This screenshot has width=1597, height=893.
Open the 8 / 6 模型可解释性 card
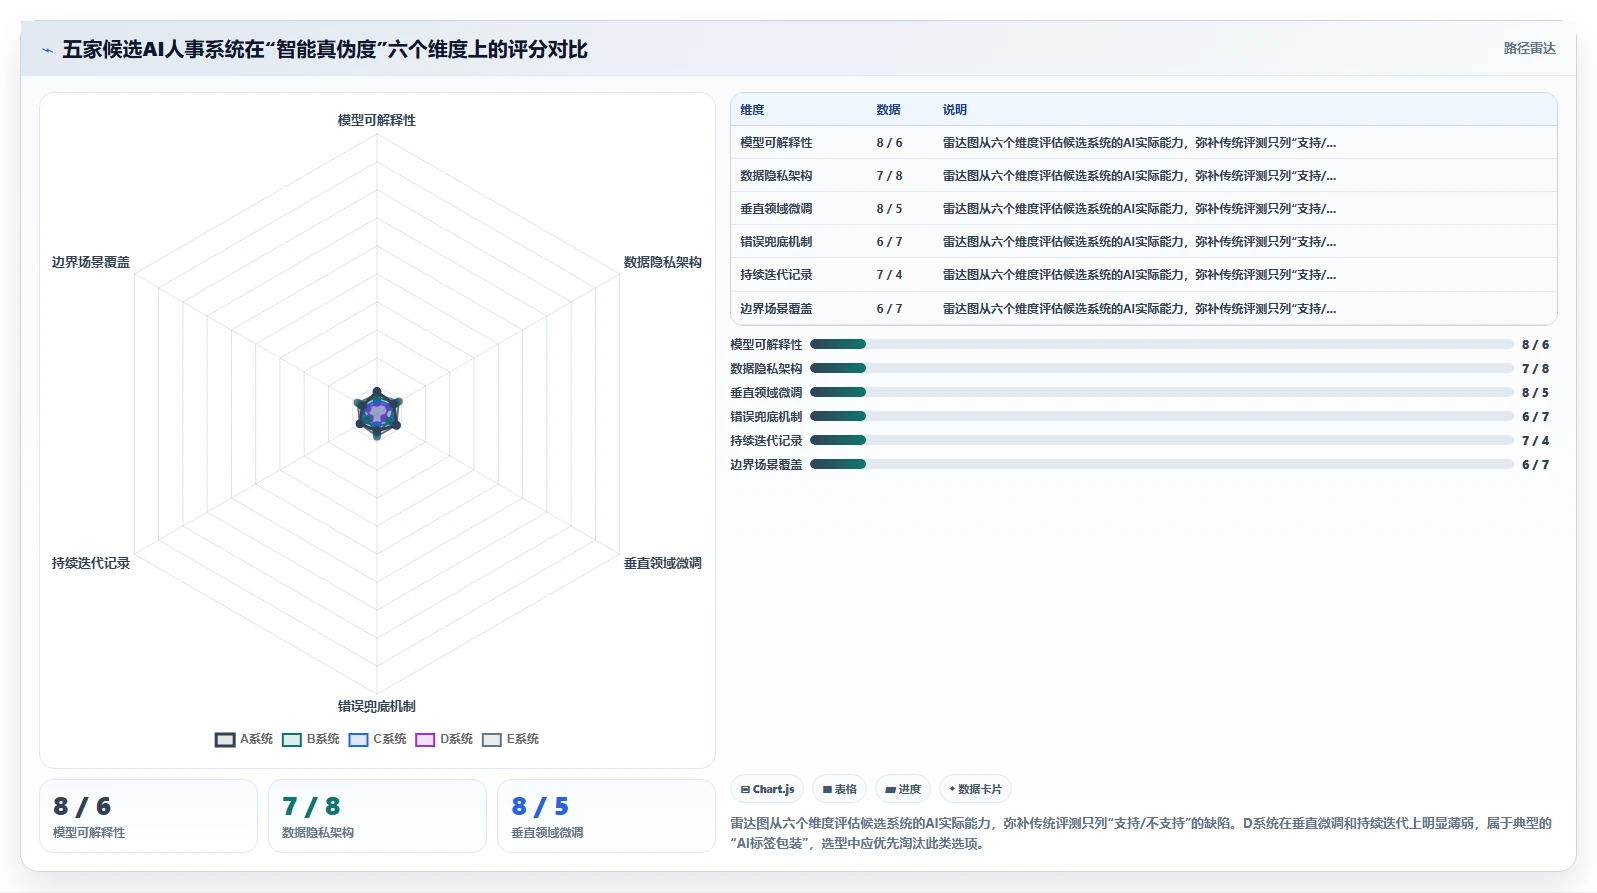(x=148, y=816)
